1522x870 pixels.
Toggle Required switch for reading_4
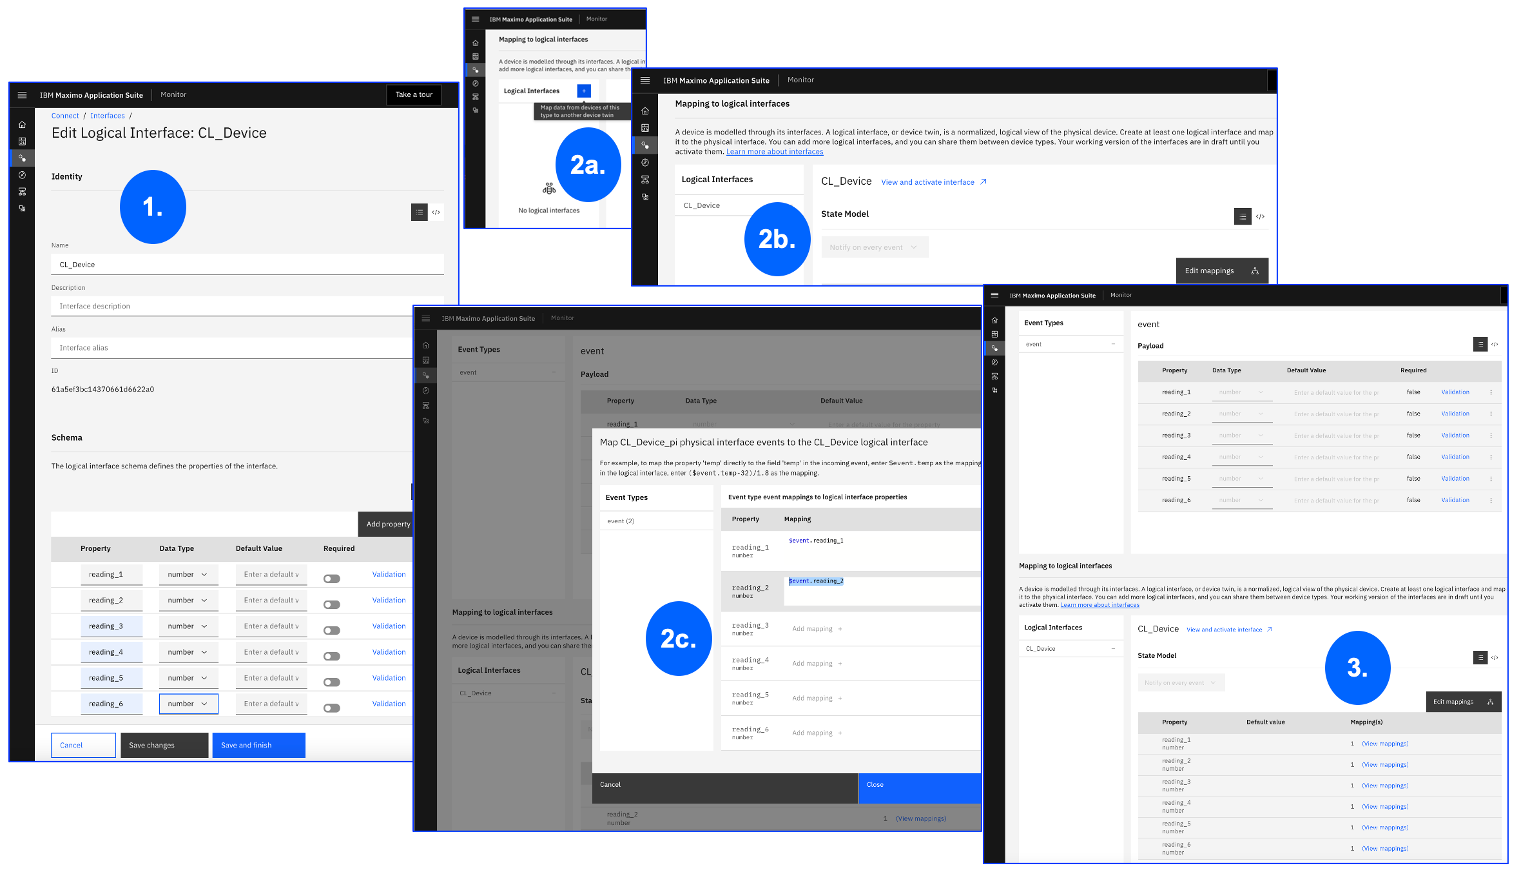(x=332, y=657)
